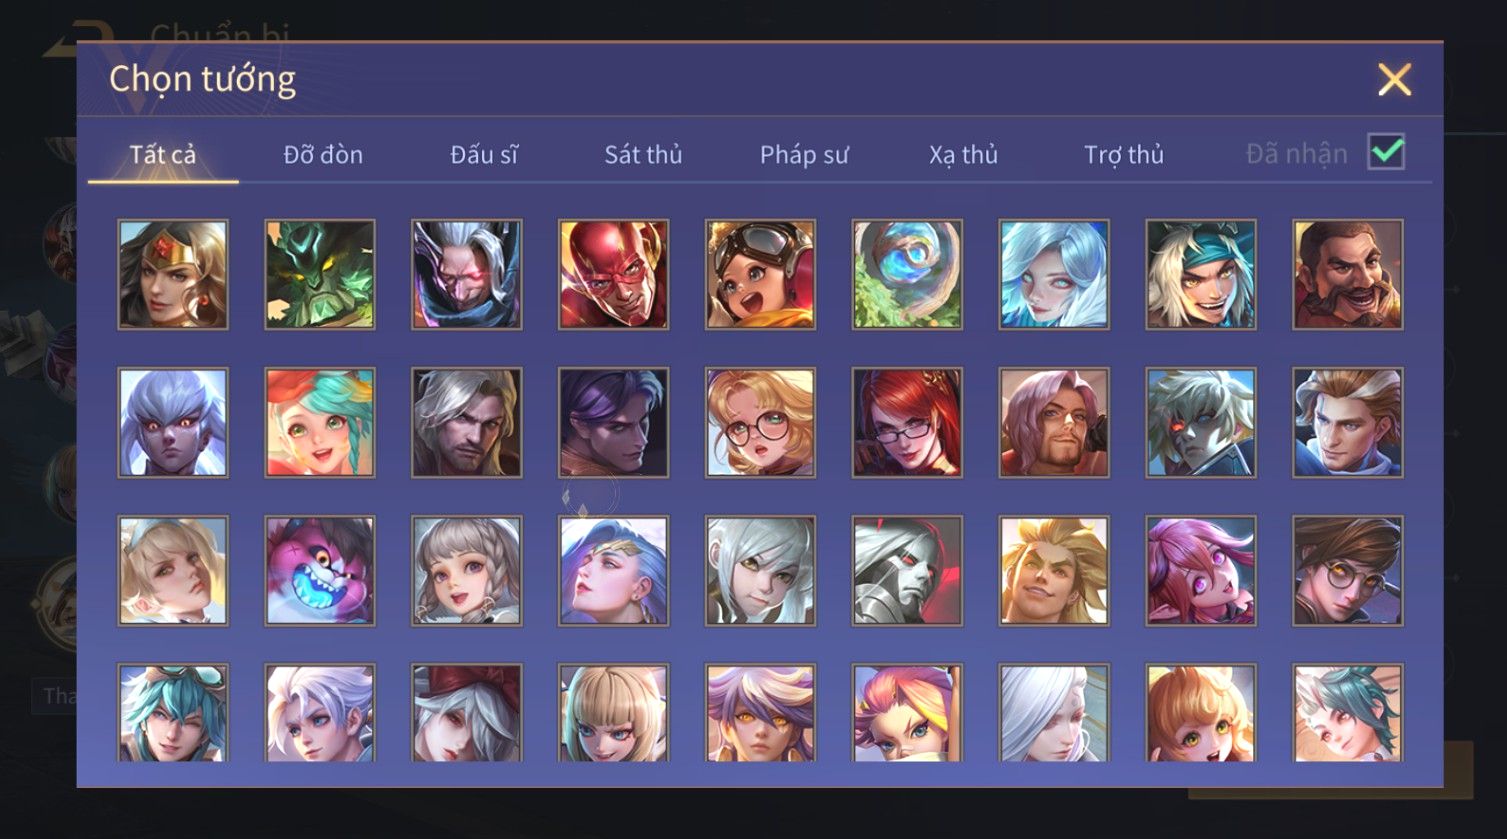This screenshot has height=839, width=1507.
Task: Select the Wonder Woman hero portrait
Action: (173, 274)
